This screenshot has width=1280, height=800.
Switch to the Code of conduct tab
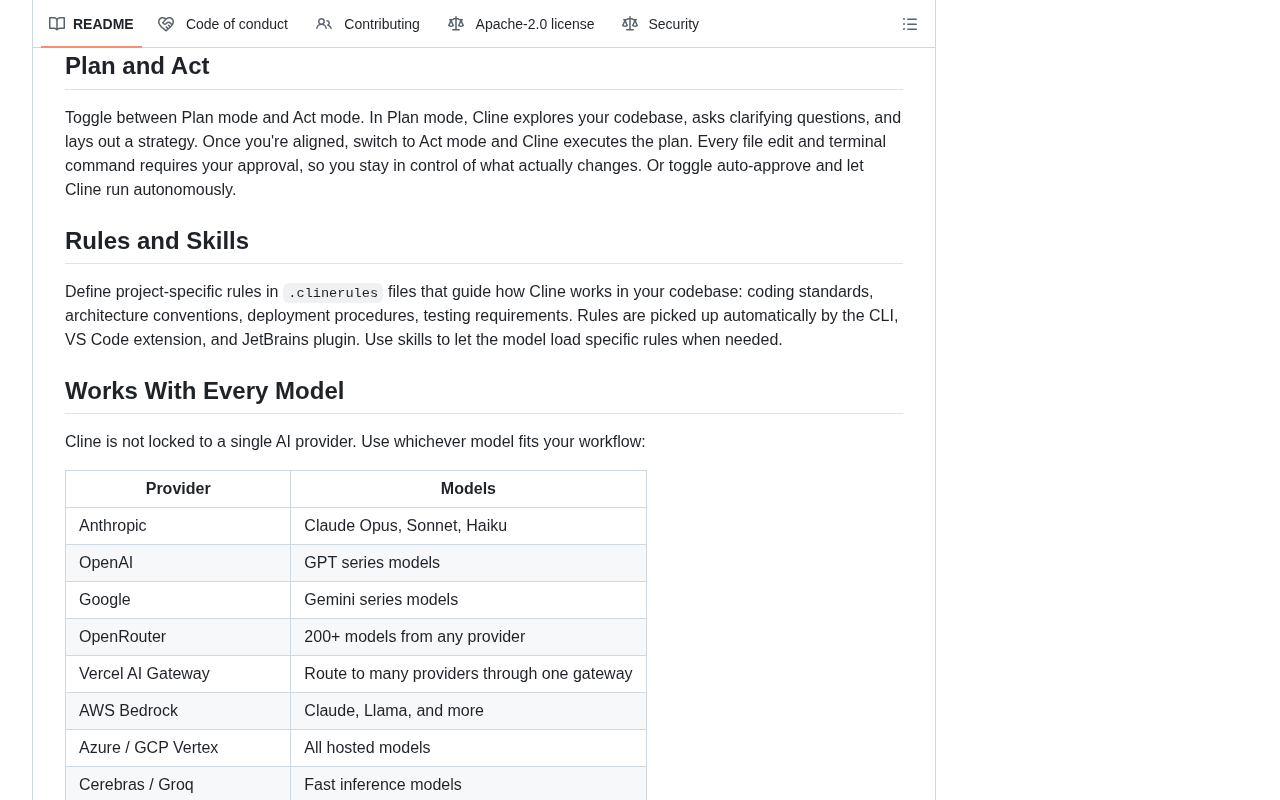[x=223, y=24]
